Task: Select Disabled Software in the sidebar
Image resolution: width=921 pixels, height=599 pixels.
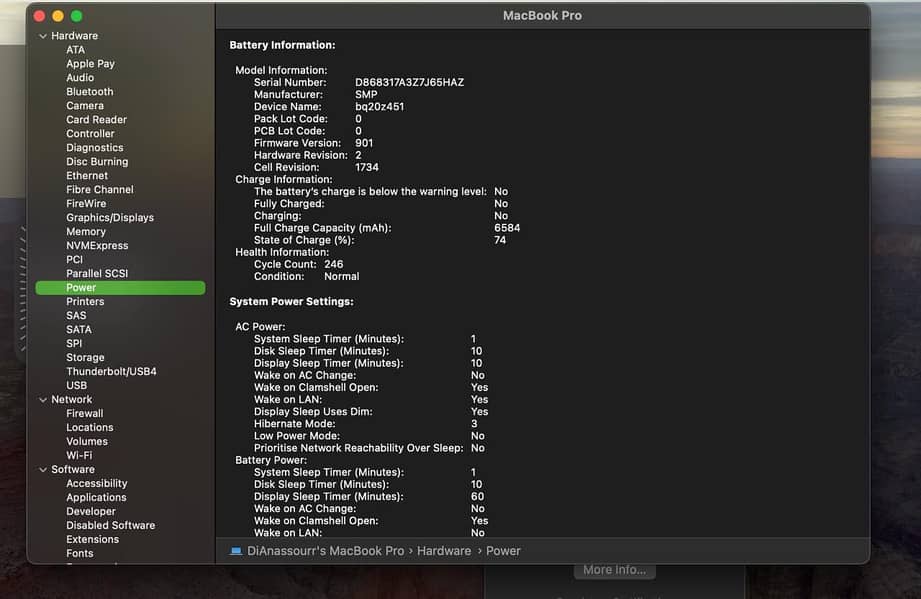Action: point(110,526)
